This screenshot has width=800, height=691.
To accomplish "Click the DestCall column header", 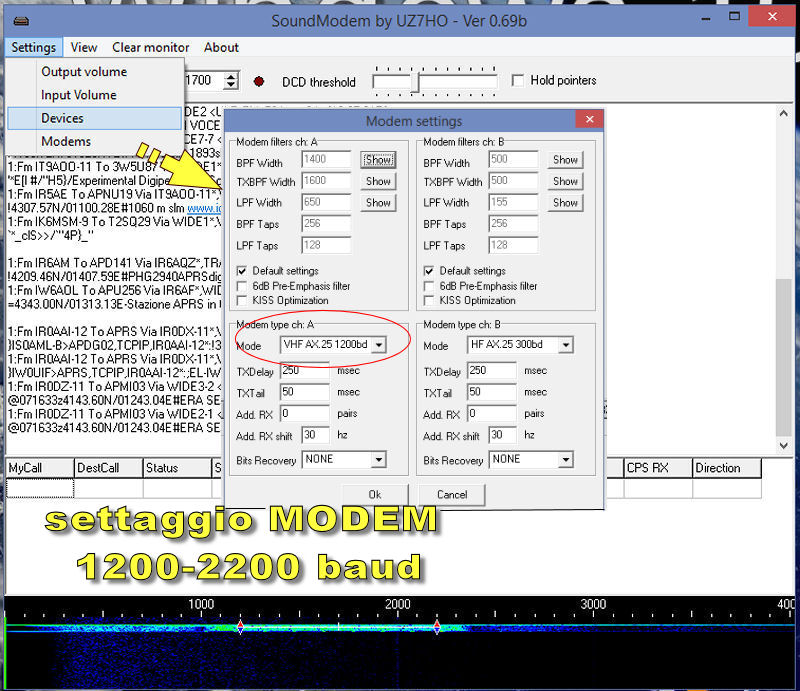I will tap(109, 468).
